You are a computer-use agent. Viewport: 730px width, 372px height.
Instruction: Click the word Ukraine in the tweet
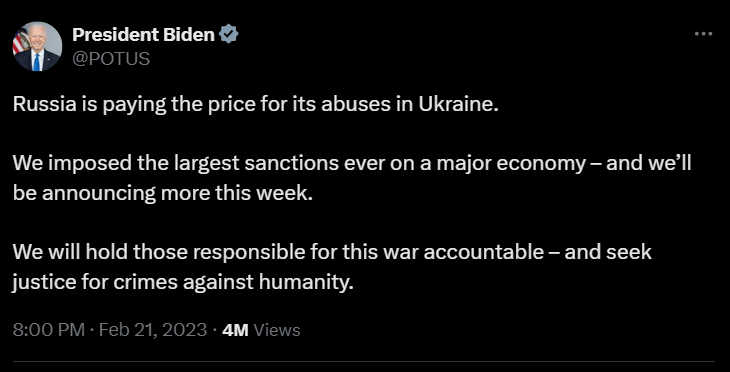[458, 104]
